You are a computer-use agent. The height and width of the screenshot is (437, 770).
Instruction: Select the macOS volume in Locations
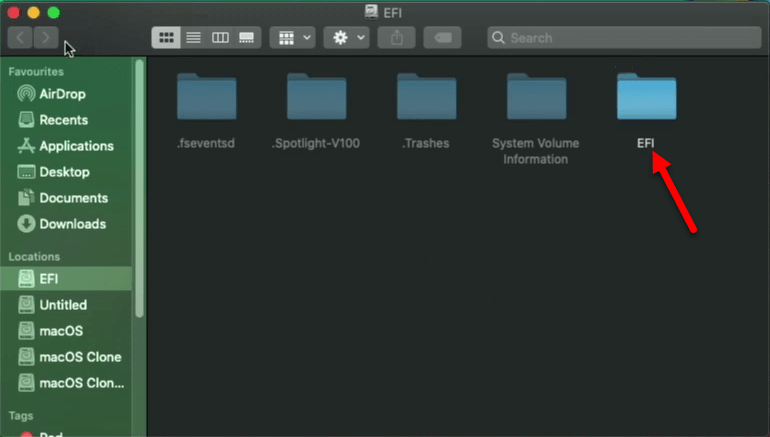pyautogui.click(x=66, y=330)
